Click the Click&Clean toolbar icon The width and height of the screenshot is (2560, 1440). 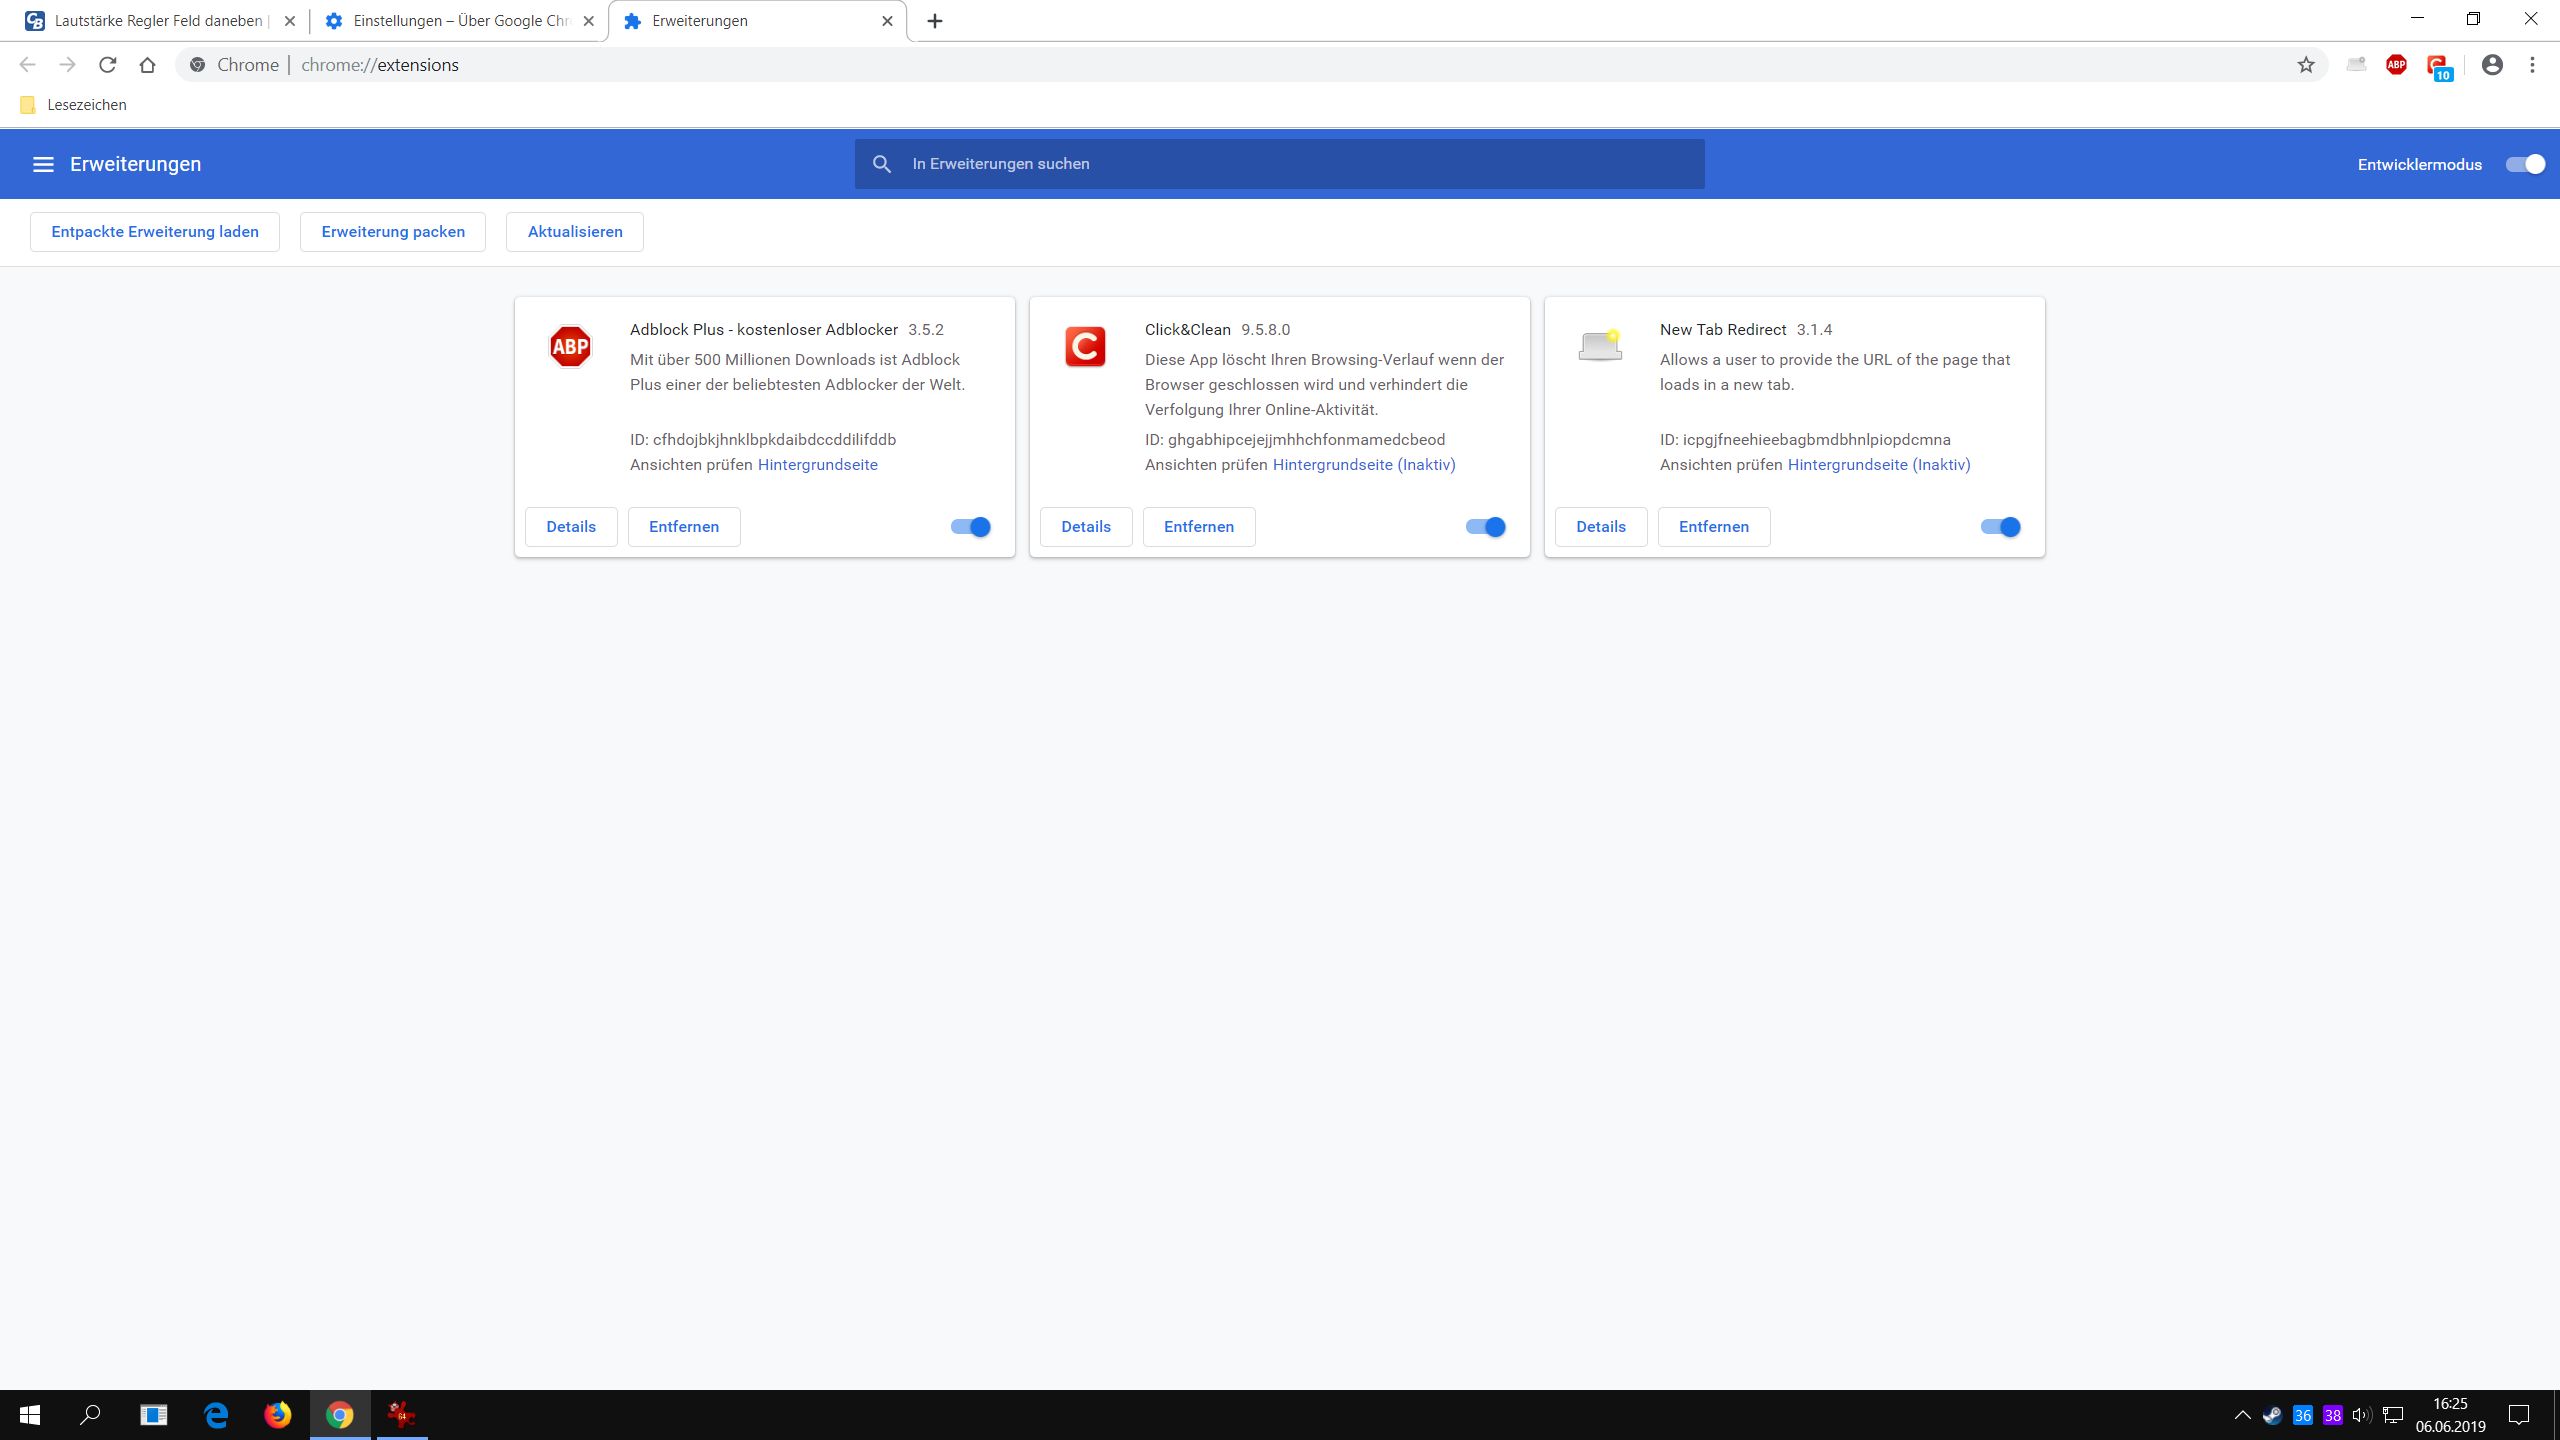pyautogui.click(x=2438, y=66)
